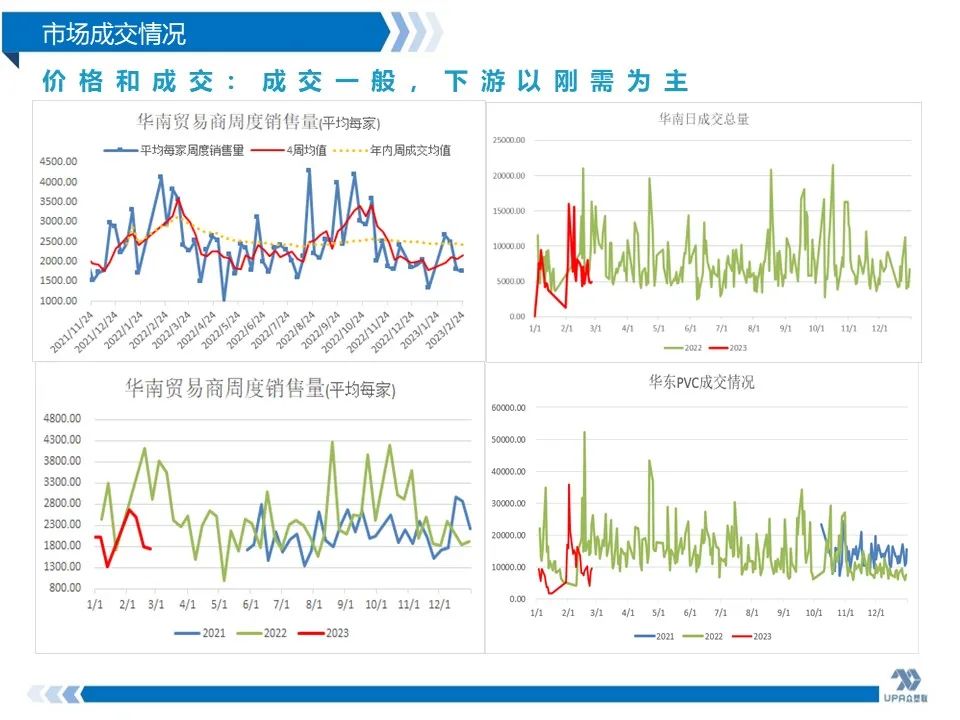Select the chart title 华东PVC成交情况
The width and height of the screenshot is (960, 720).
(702, 383)
